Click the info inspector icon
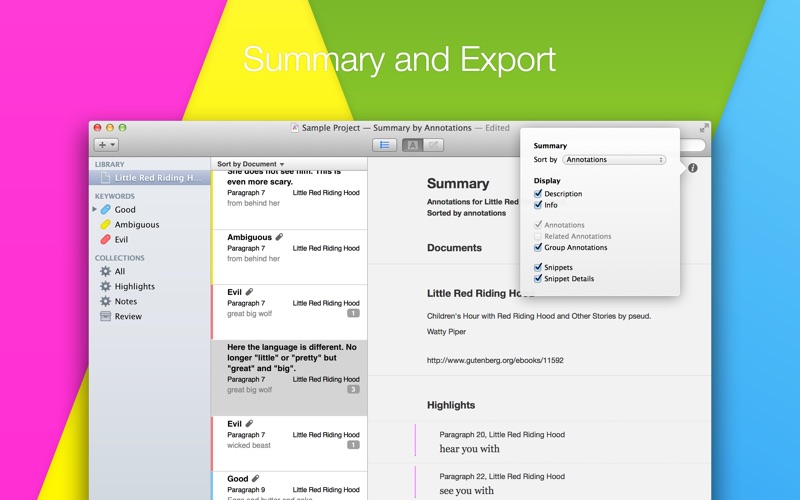The width and height of the screenshot is (800, 500). pos(692,168)
